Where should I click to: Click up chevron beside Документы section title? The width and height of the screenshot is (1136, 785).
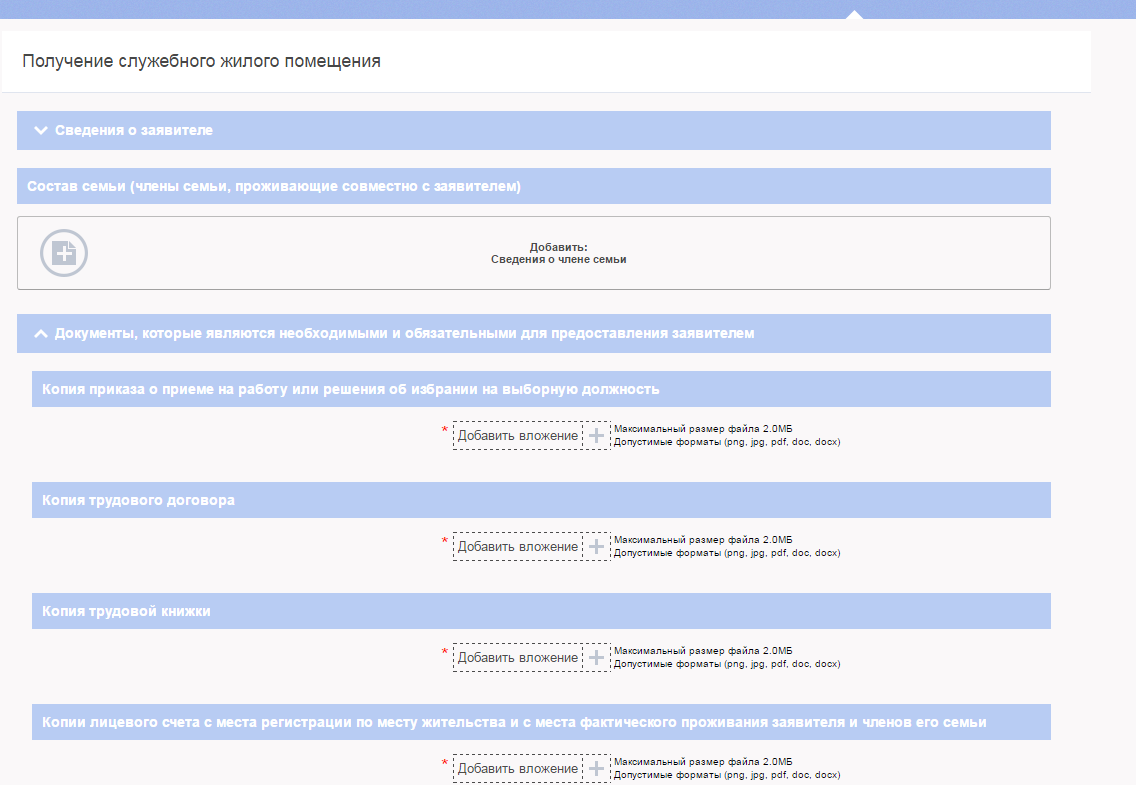[41, 334]
